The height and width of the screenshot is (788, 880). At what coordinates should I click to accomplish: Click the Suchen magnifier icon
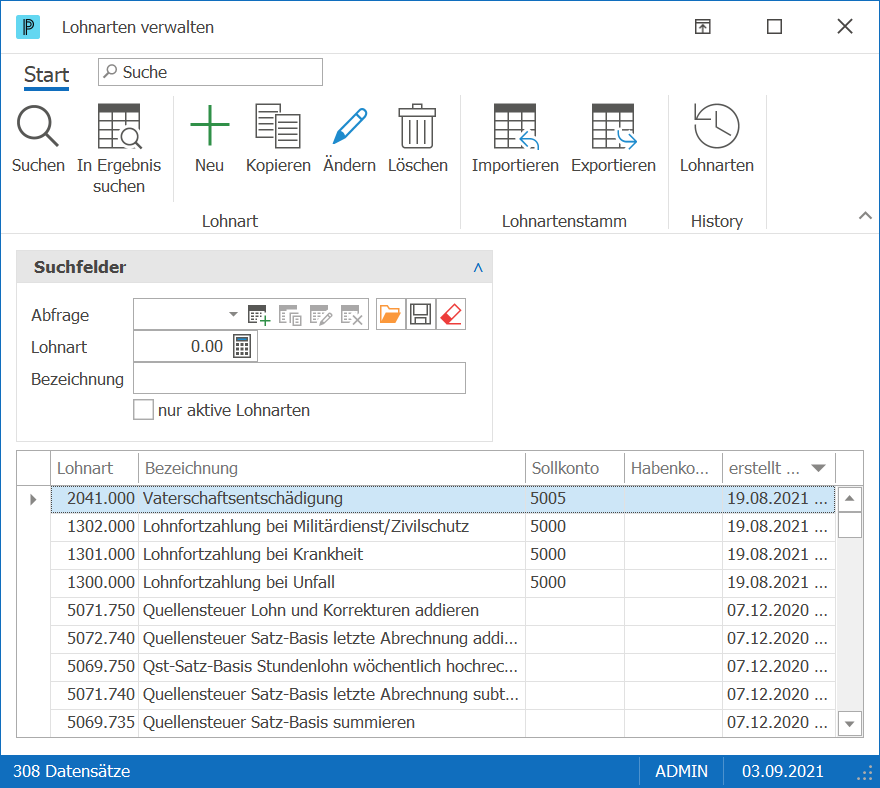pos(38,127)
